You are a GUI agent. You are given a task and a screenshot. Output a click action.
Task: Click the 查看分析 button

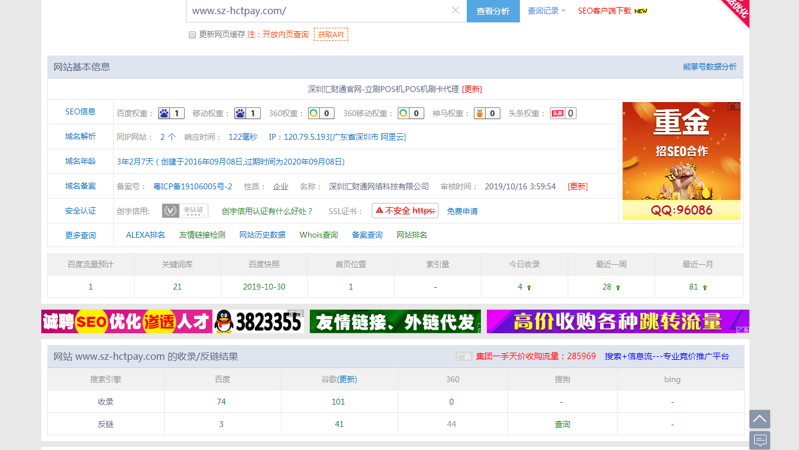click(493, 11)
